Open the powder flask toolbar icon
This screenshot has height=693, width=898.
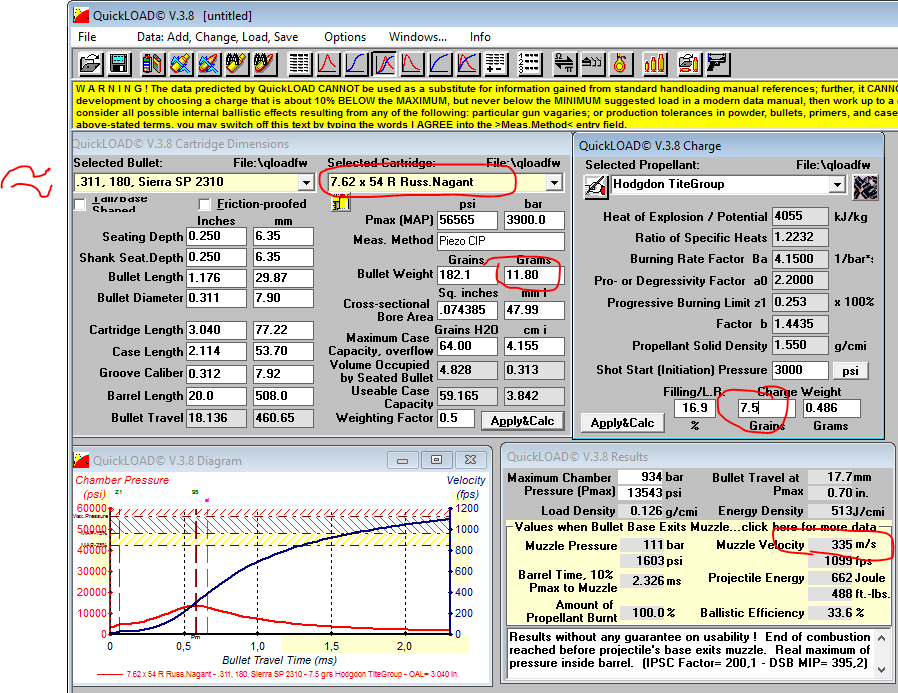coord(620,64)
